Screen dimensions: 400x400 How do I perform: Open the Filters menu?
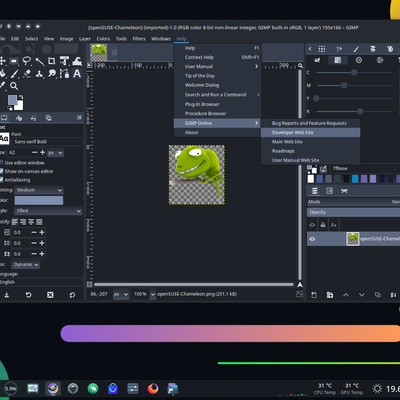pos(139,39)
